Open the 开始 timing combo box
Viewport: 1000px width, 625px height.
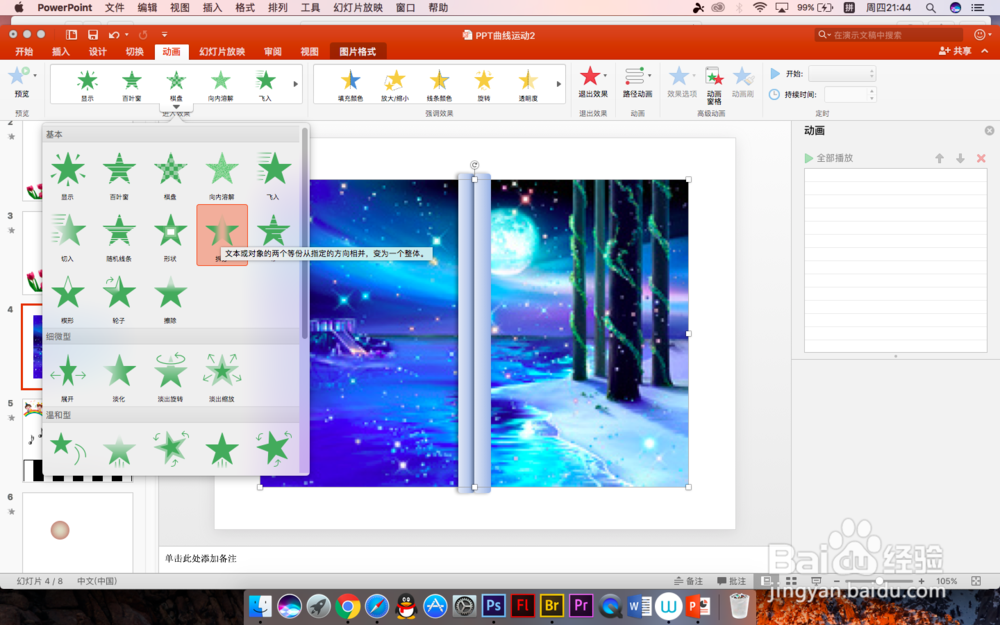coord(842,74)
